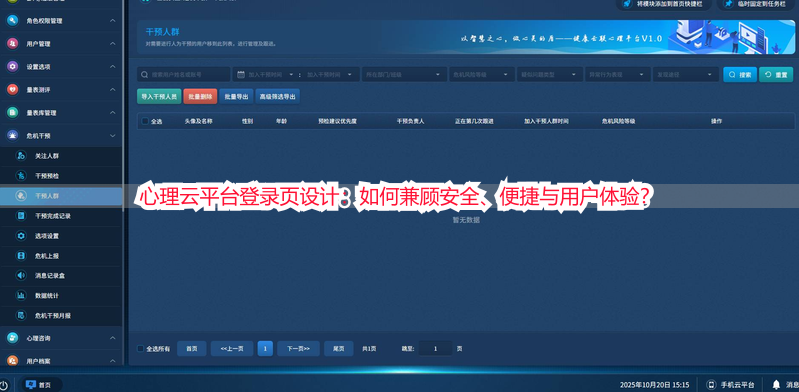Click the red 批量删除 button

(x=200, y=96)
